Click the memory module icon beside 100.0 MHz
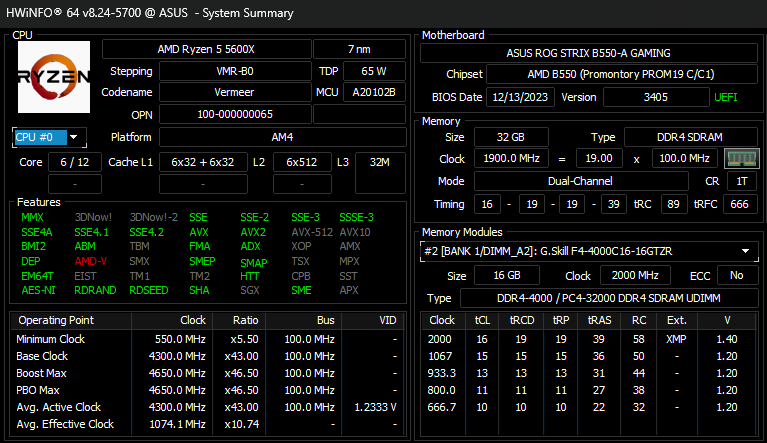Screen dimensions: 767x443 click(x=742, y=158)
